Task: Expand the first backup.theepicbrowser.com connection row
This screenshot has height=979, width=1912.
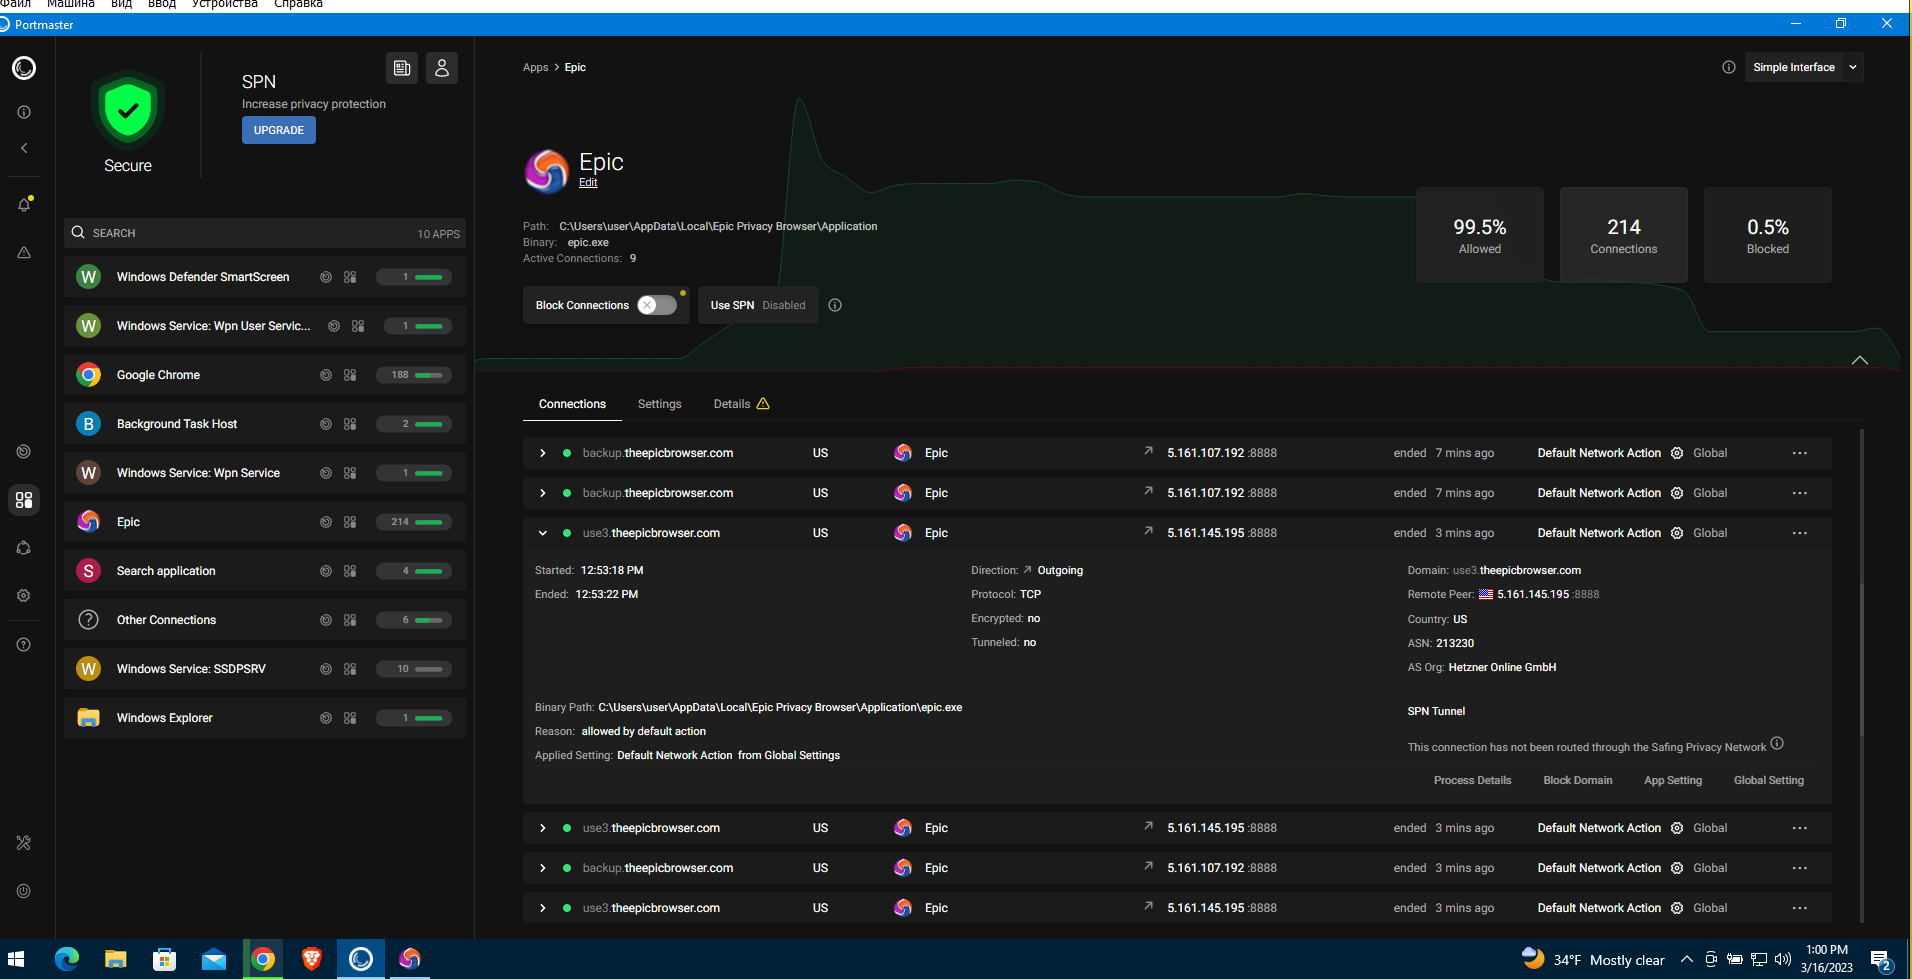Action: click(543, 453)
